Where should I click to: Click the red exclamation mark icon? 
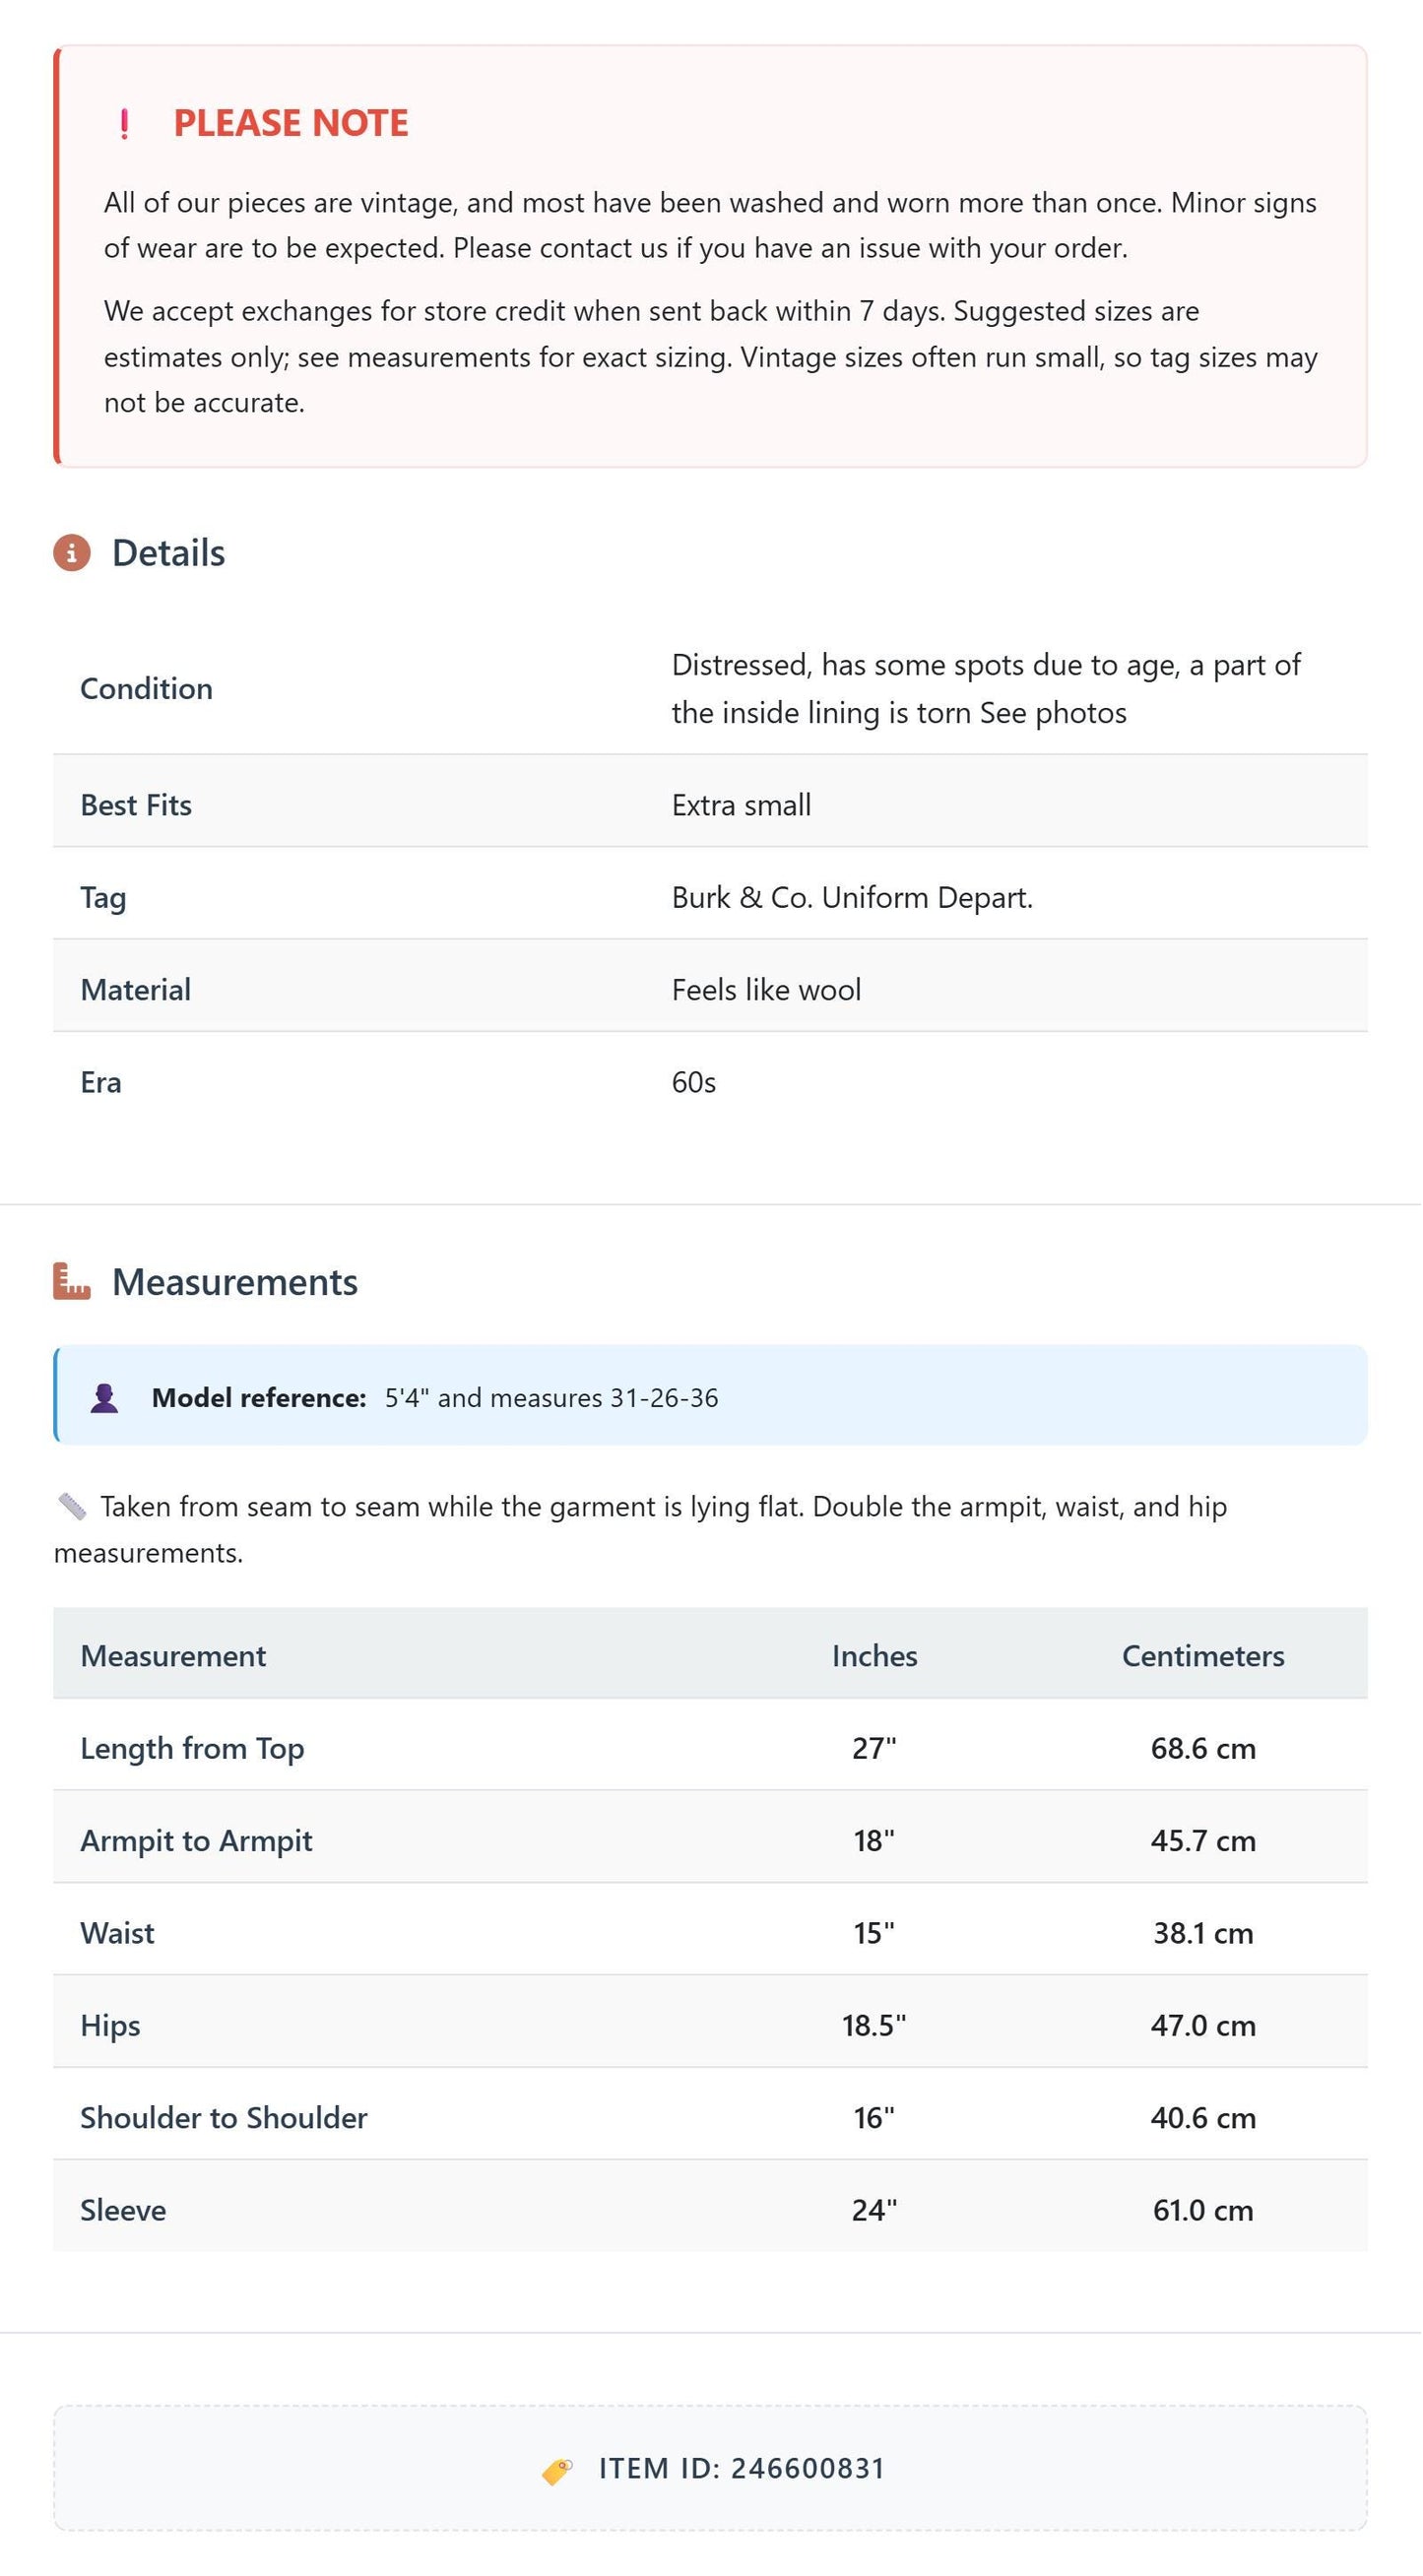(x=124, y=124)
